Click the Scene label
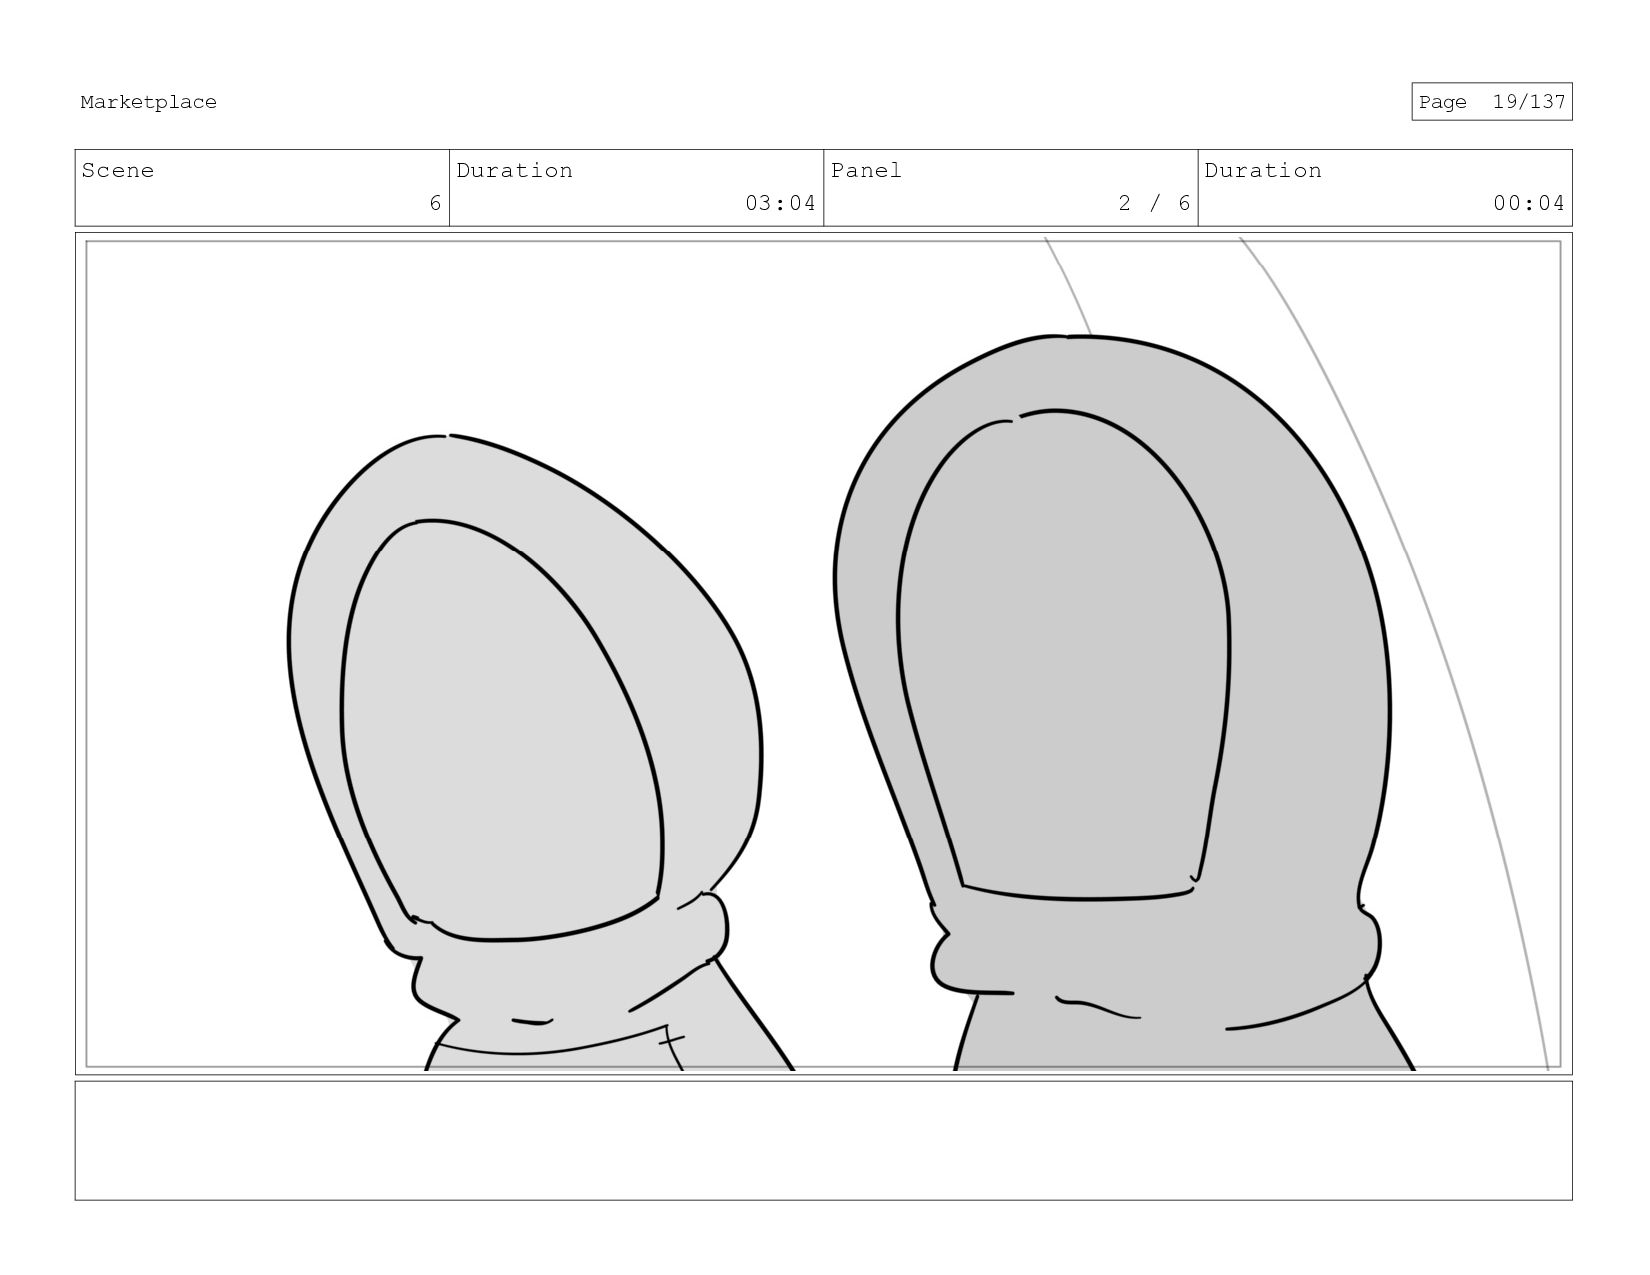1650x1275 pixels. (x=118, y=170)
